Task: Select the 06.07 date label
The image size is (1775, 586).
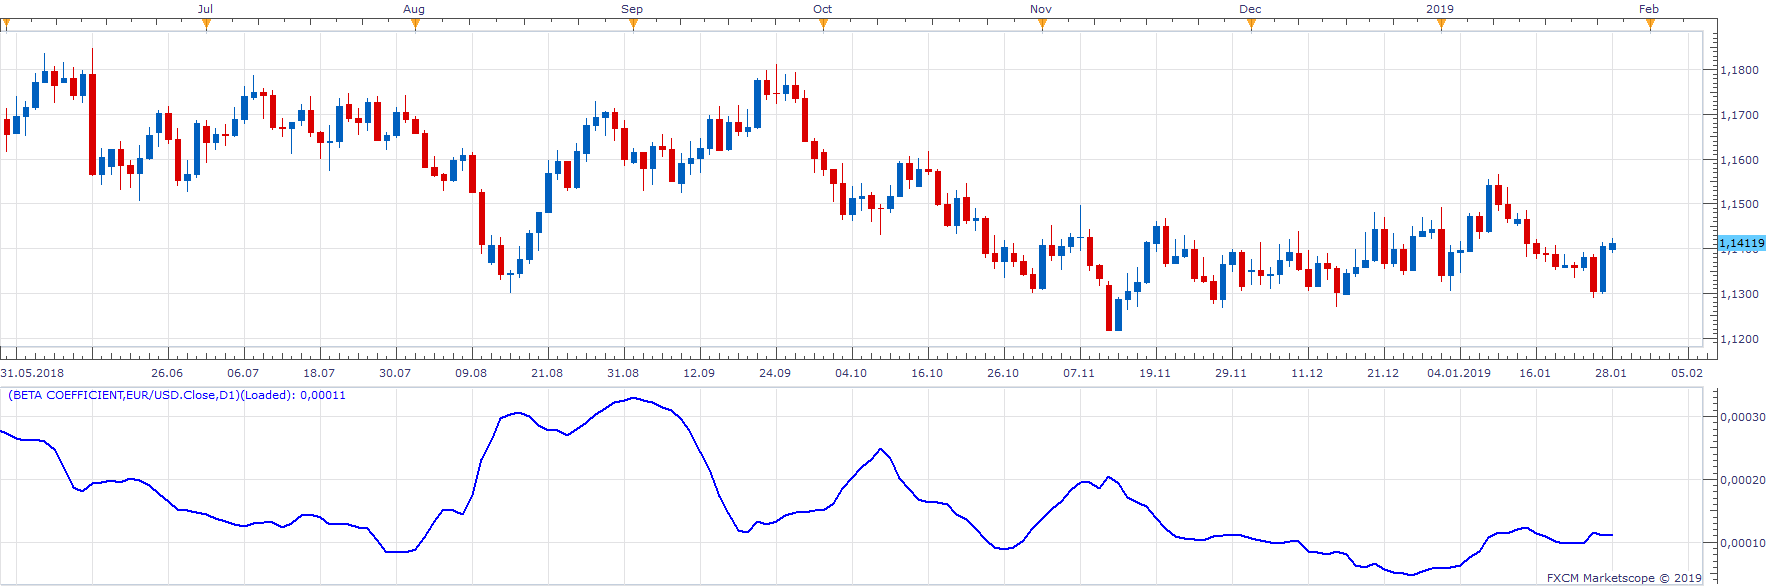Action: tap(243, 373)
